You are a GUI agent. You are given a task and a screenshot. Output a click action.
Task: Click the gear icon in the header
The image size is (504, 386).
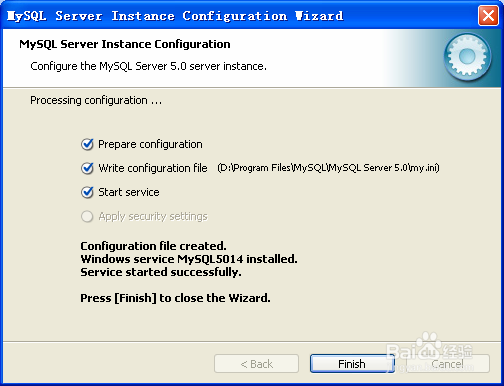pyautogui.click(x=467, y=57)
